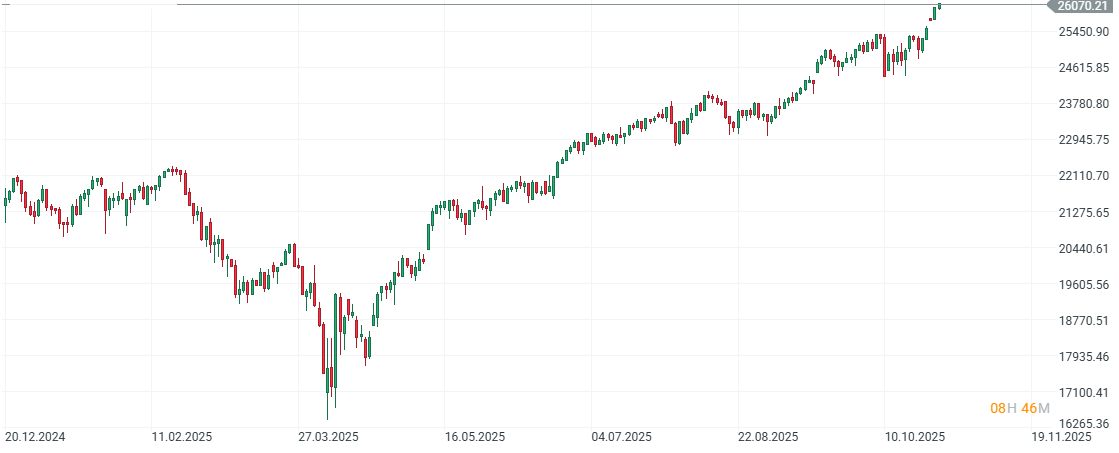The height and width of the screenshot is (453, 1119).
Task: Select the 11.02.2025 date on time axis
Action: click(x=182, y=437)
